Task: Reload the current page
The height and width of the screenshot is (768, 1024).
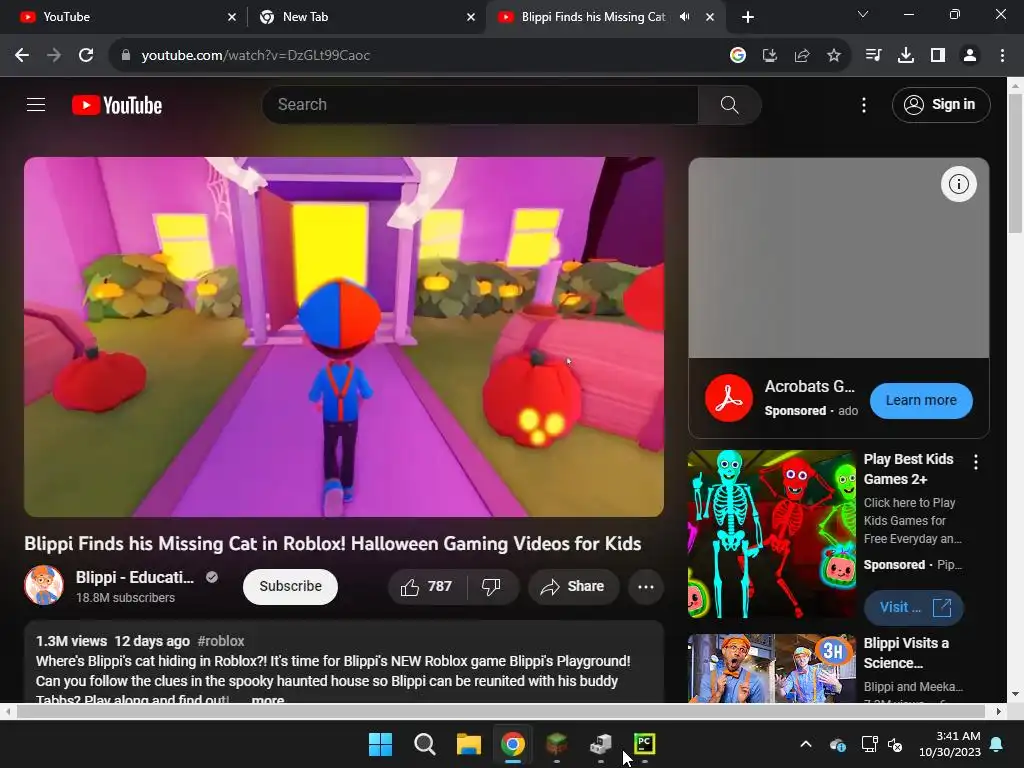Action: [86, 56]
